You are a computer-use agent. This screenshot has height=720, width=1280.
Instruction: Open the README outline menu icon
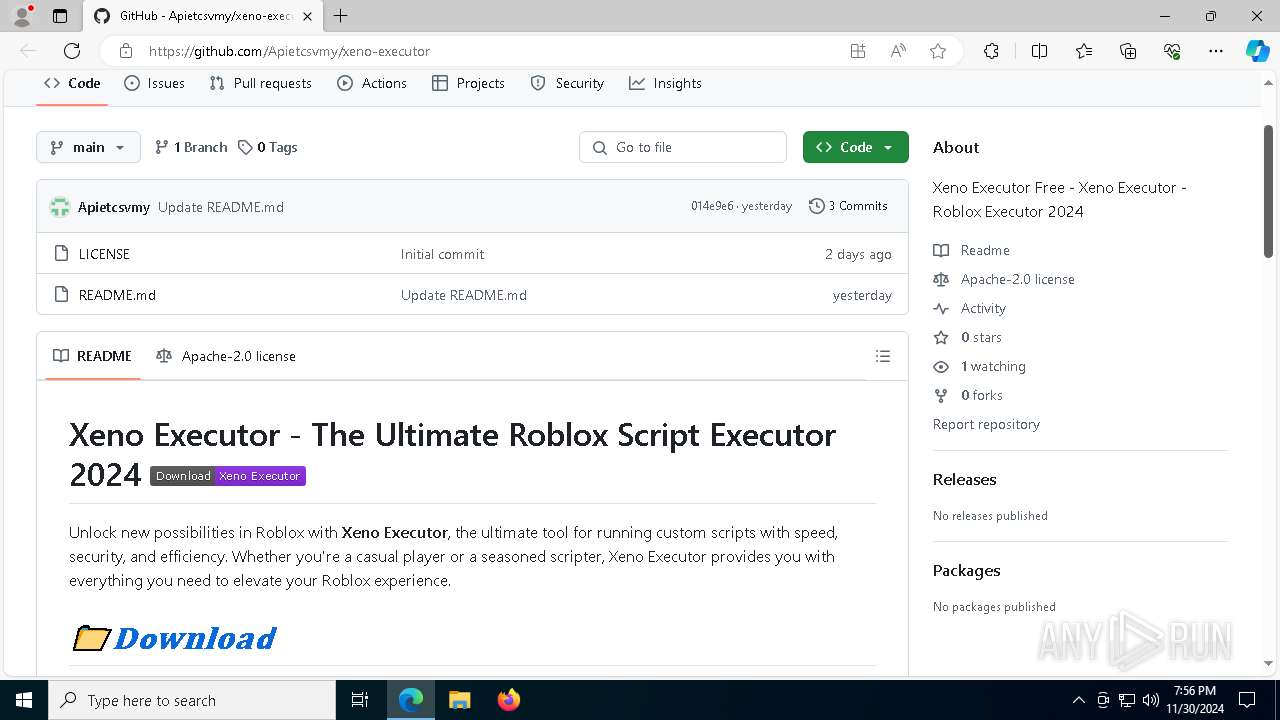[882, 356]
